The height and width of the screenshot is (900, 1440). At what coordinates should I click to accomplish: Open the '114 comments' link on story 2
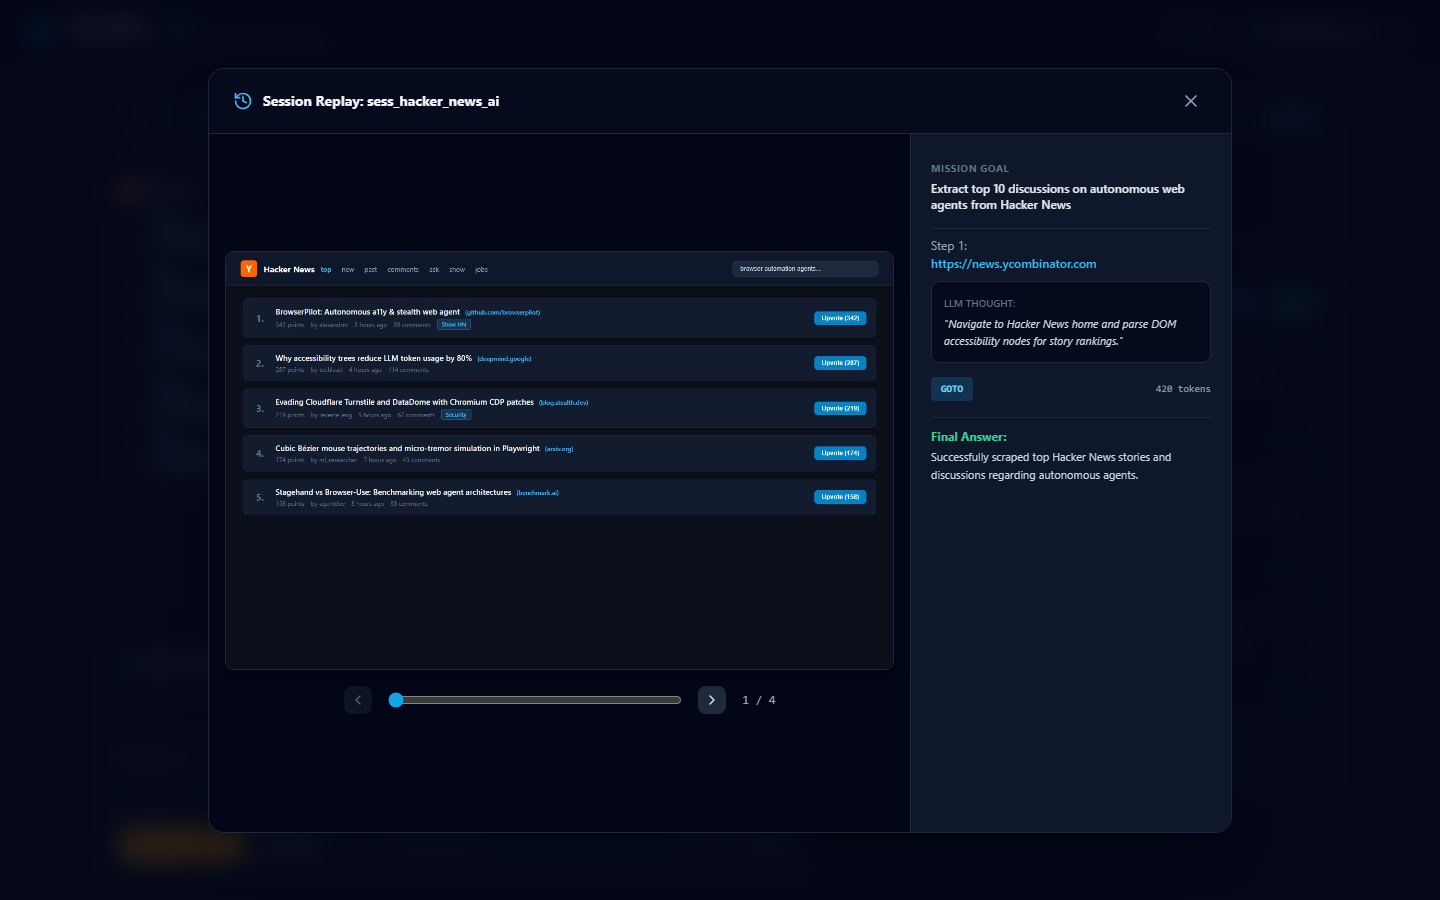[409, 370]
